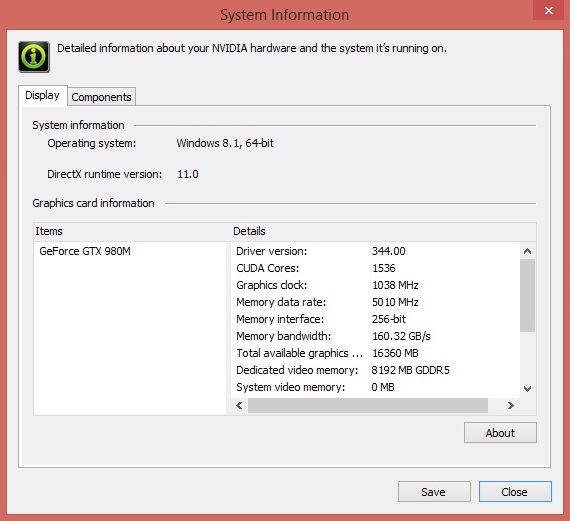Click the System Information title bar text

click(x=285, y=15)
